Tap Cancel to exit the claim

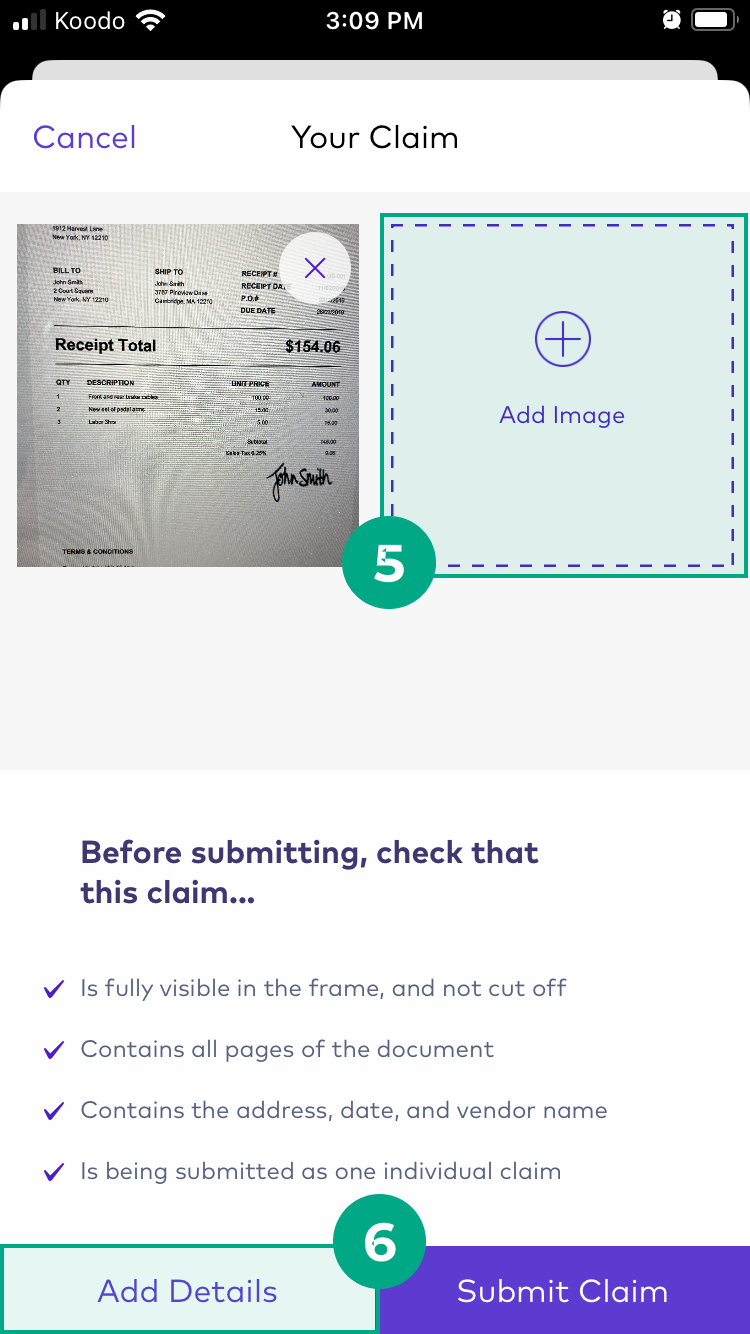click(x=84, y=137)
